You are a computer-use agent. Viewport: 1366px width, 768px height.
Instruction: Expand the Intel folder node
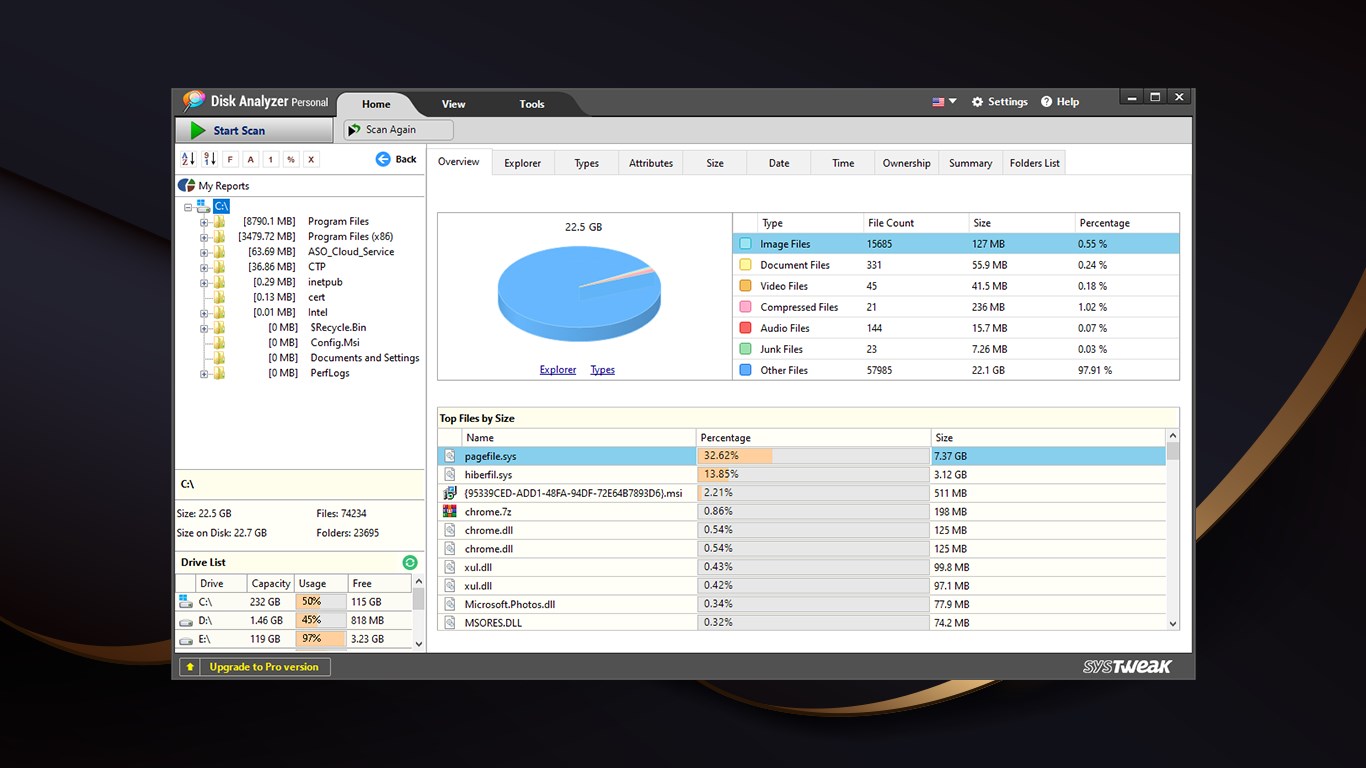203,313
